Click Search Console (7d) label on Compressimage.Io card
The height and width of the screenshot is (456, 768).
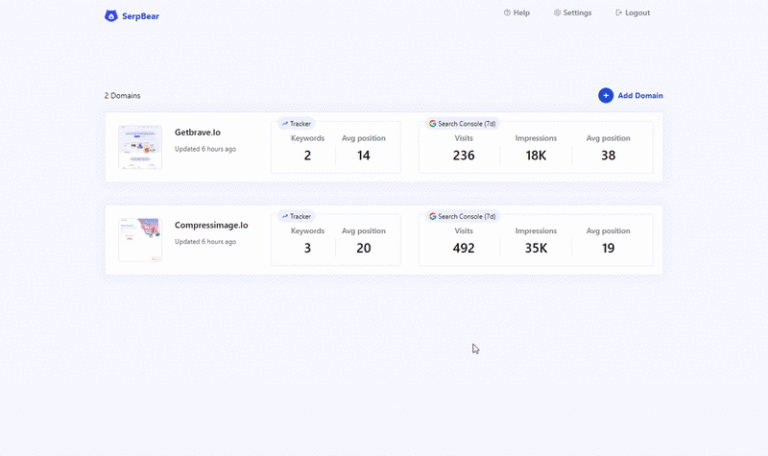pyautogui.click(x=467, y=216)
